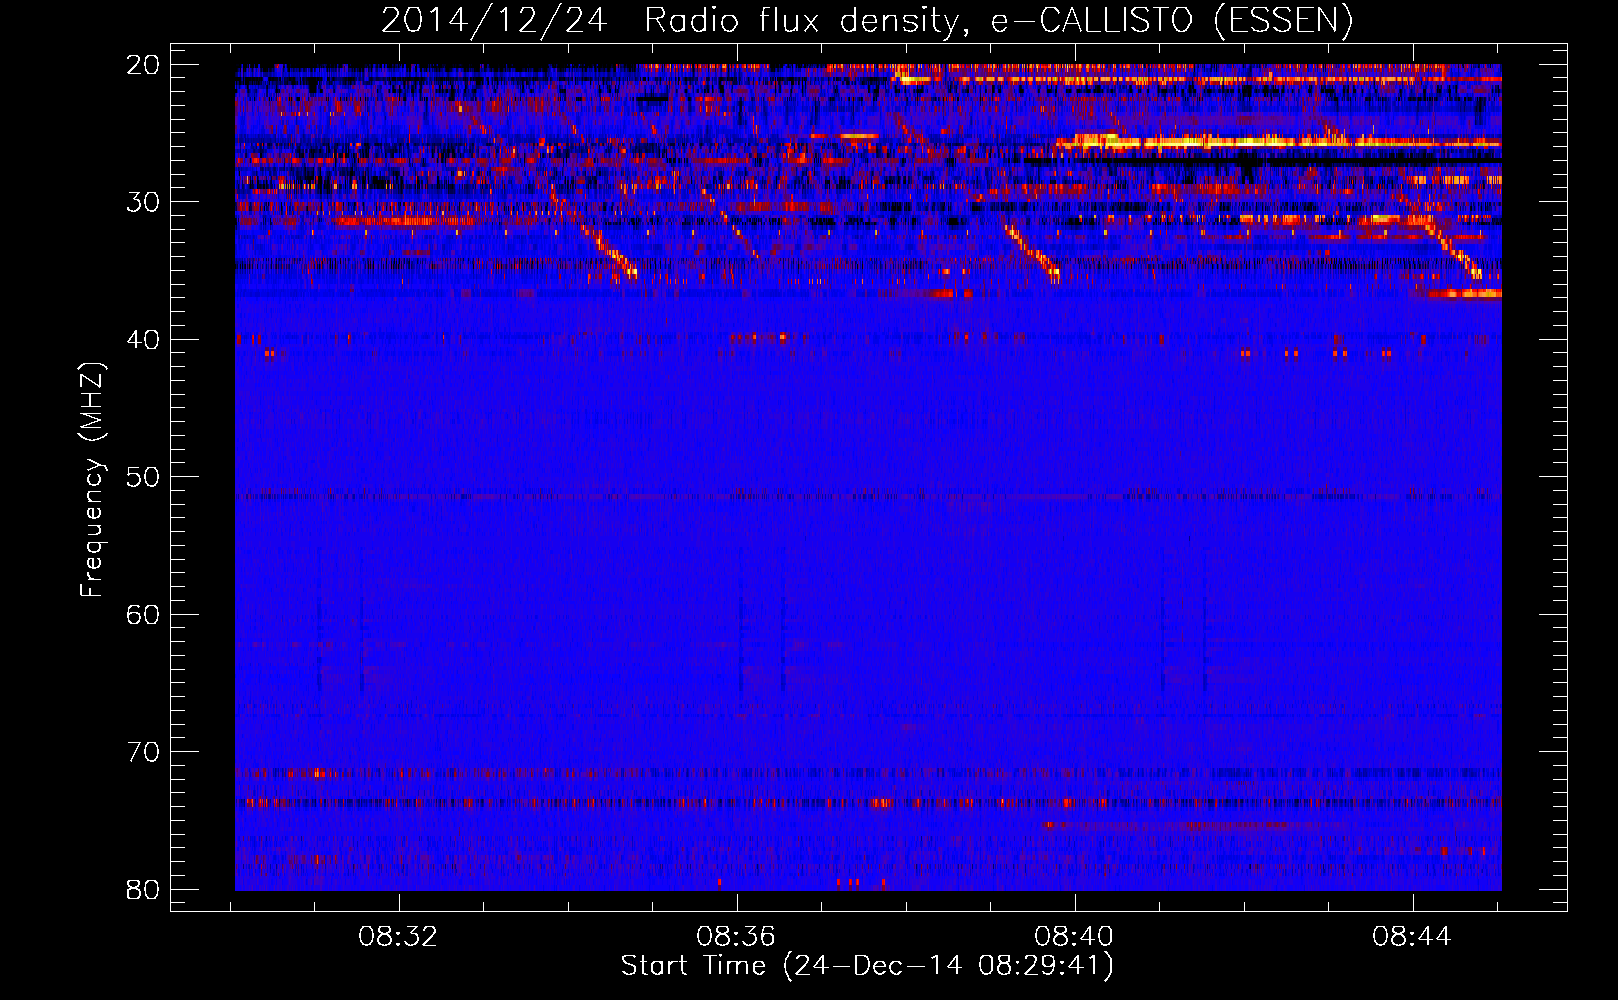1618x1000 pixels.
Task: Click the 60 MHz frequency tick label
Action: pos(143,614)
